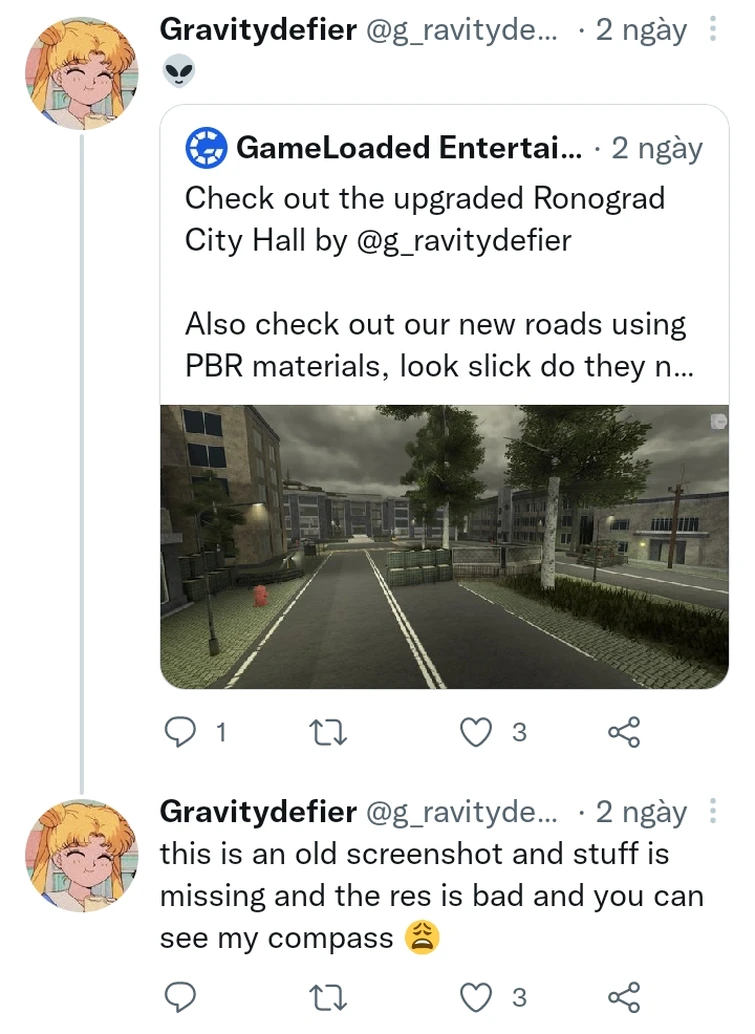
Task: Click Gravitydefier name on second tweet
Action: 257,811
